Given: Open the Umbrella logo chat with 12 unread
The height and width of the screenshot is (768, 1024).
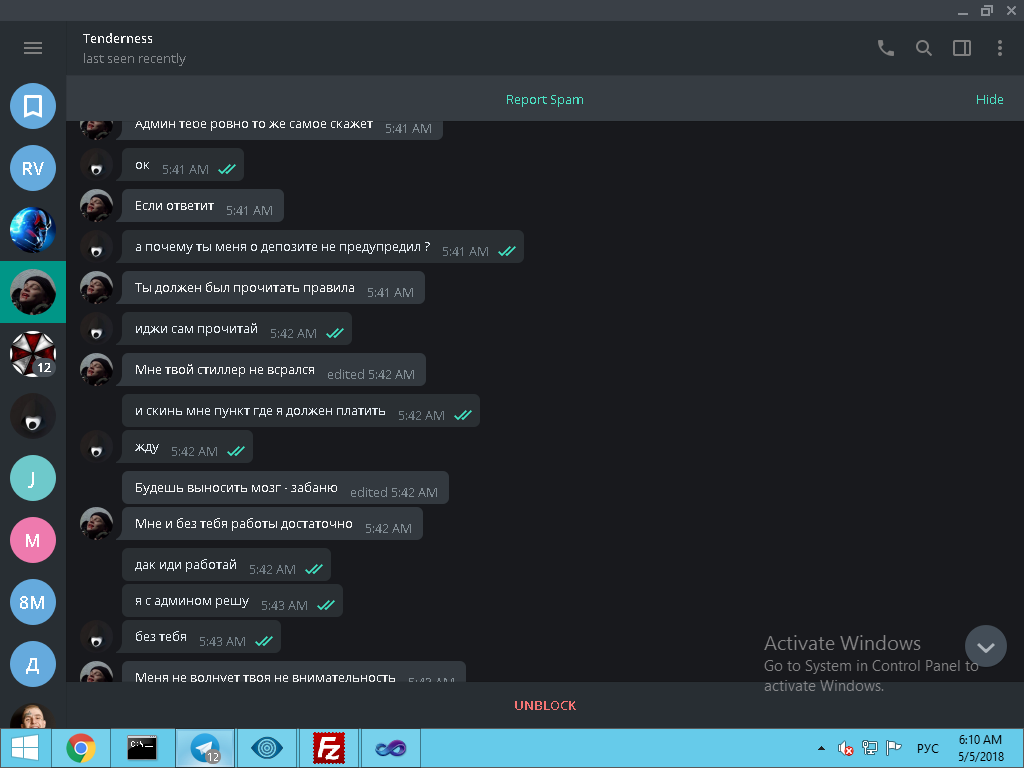Looking at the screenshot, I should point(33,354).
